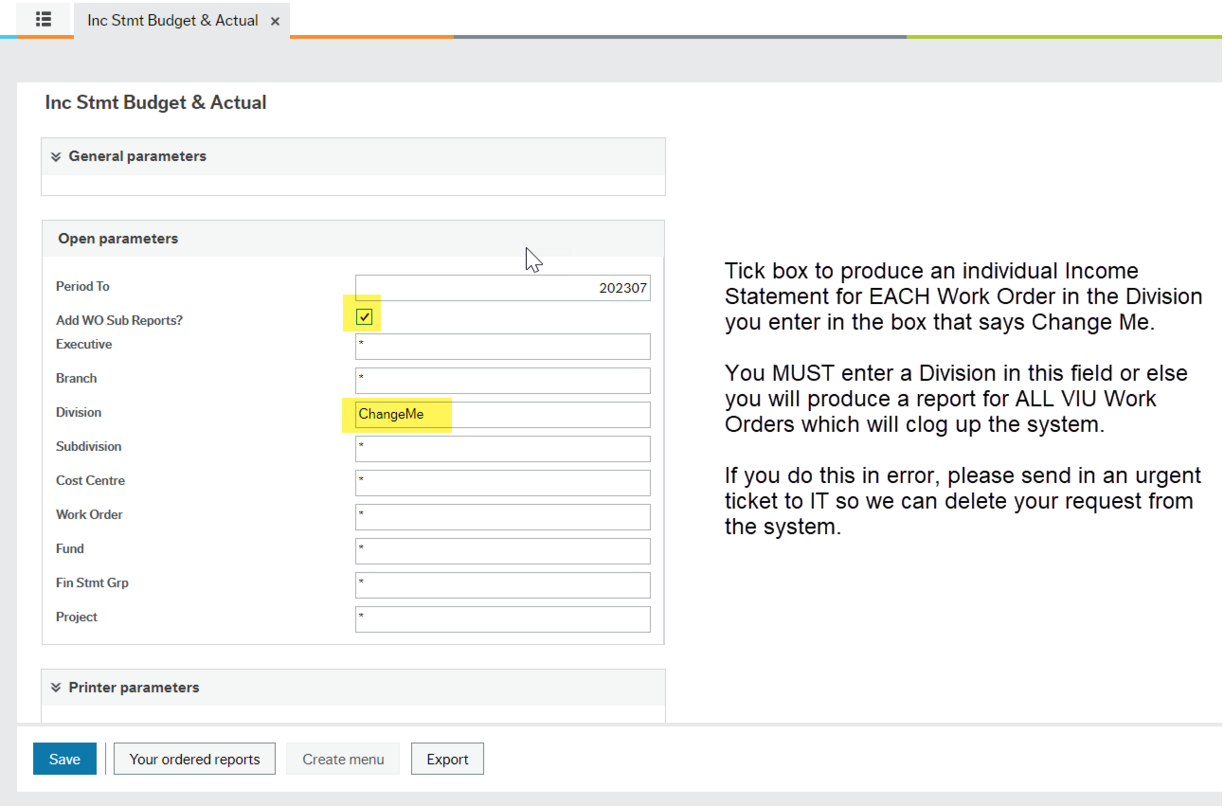Click the Work Order wildcard field
The image size is (1224, 806).
click(x=500, y=516)
